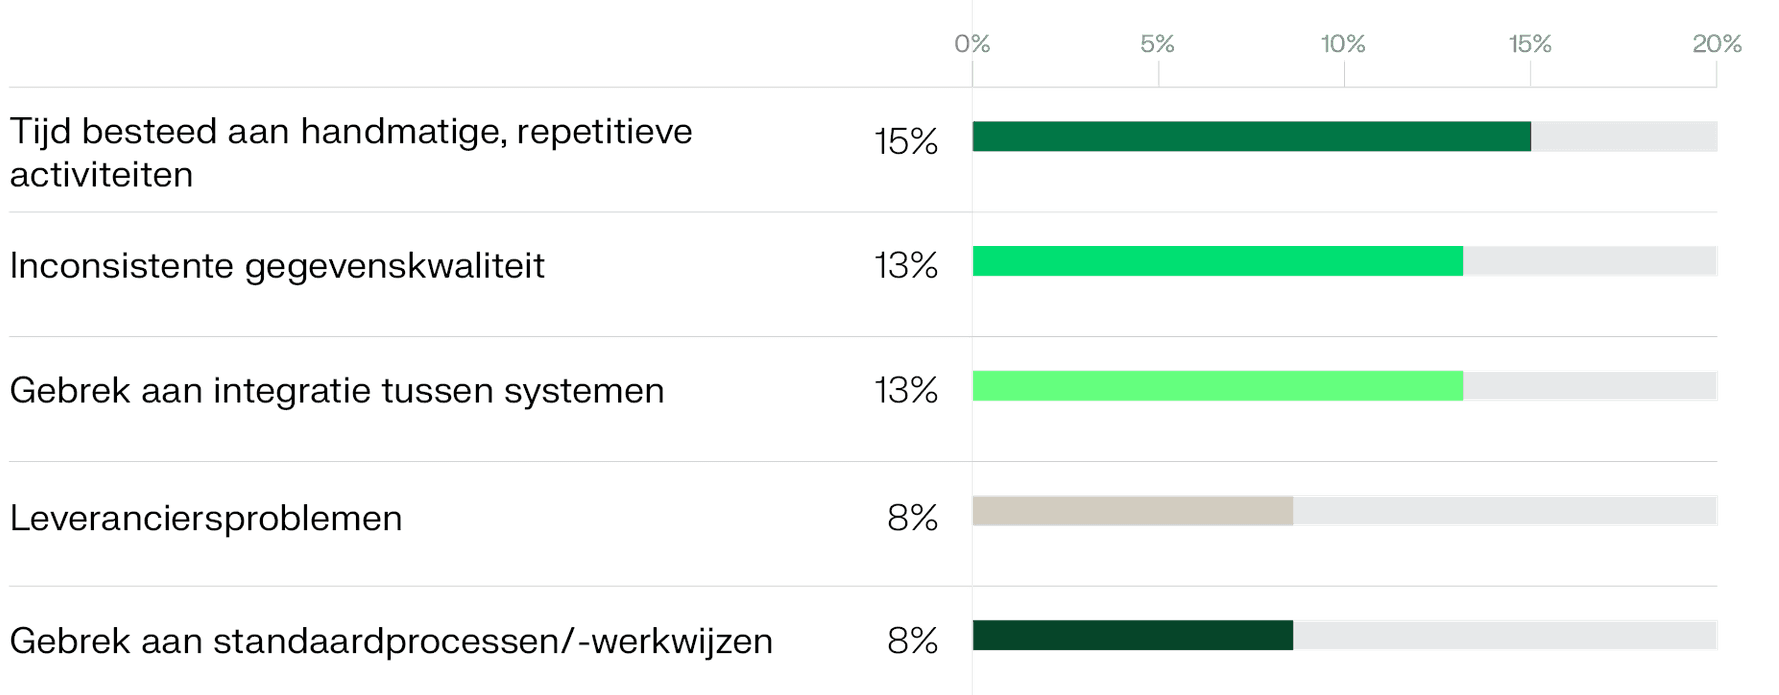Click the dark green 15% bar
The image size is (1779, 695).
(x=1251, y=136)
